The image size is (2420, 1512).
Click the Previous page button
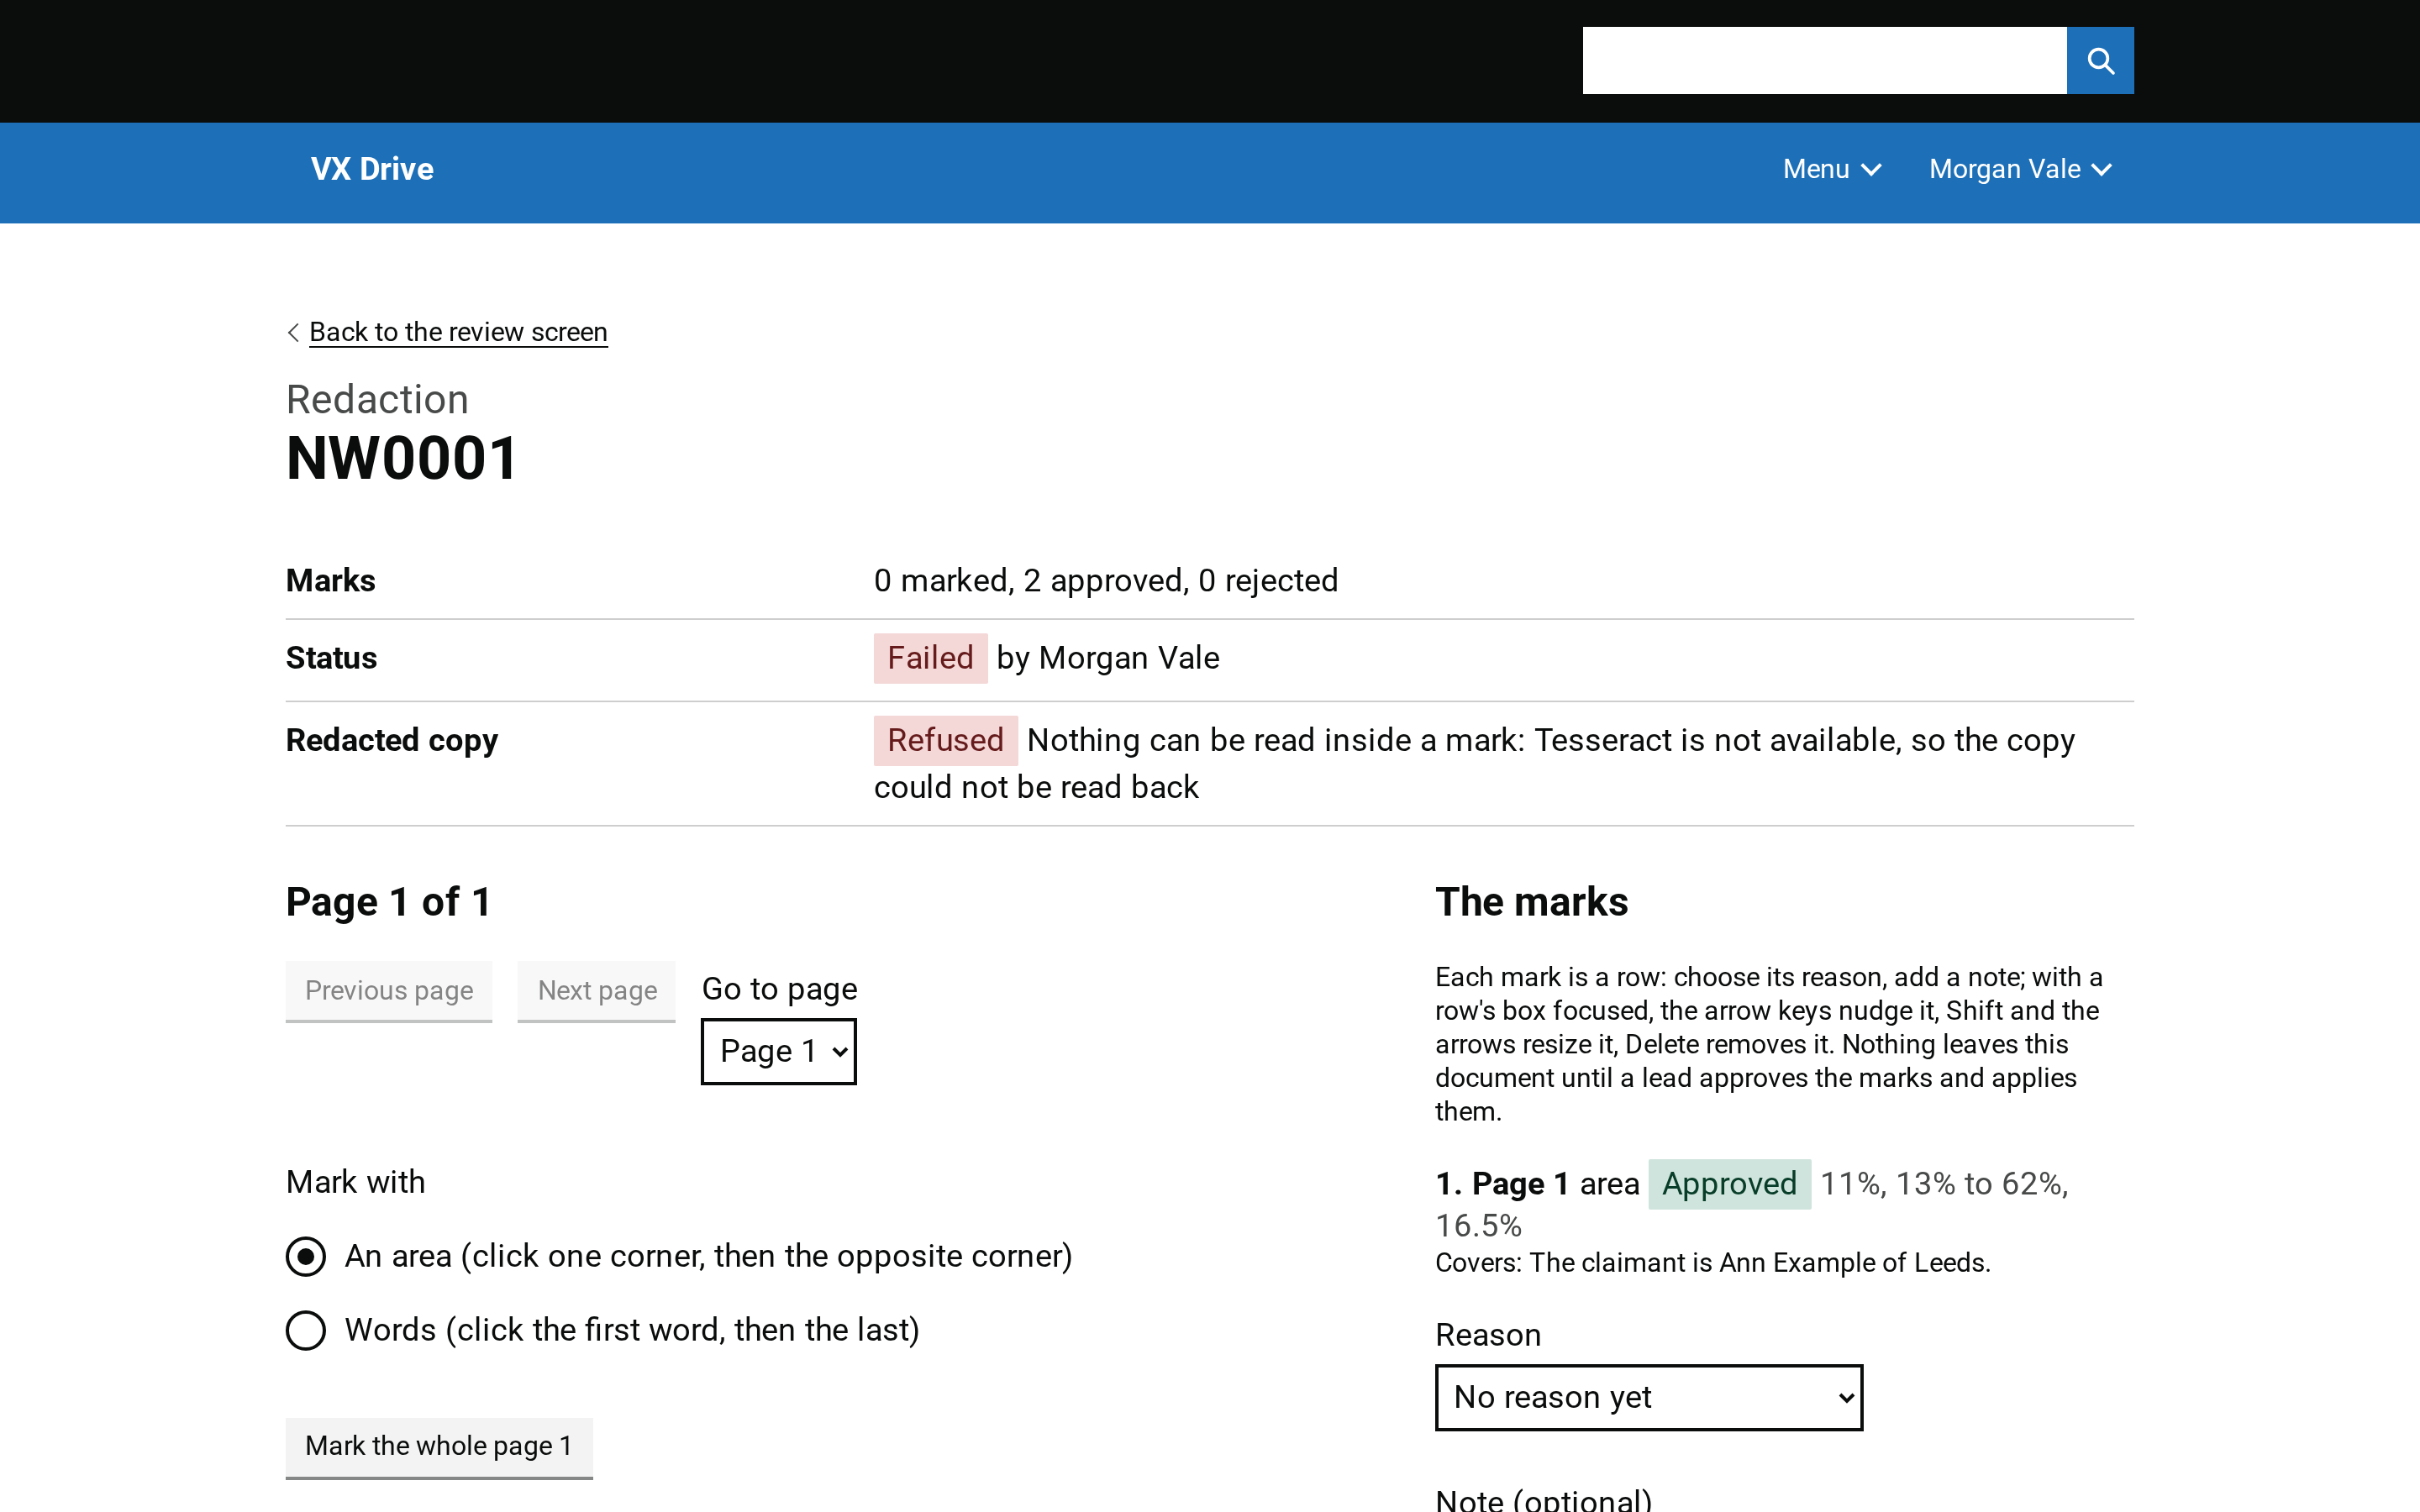[389, 991]
